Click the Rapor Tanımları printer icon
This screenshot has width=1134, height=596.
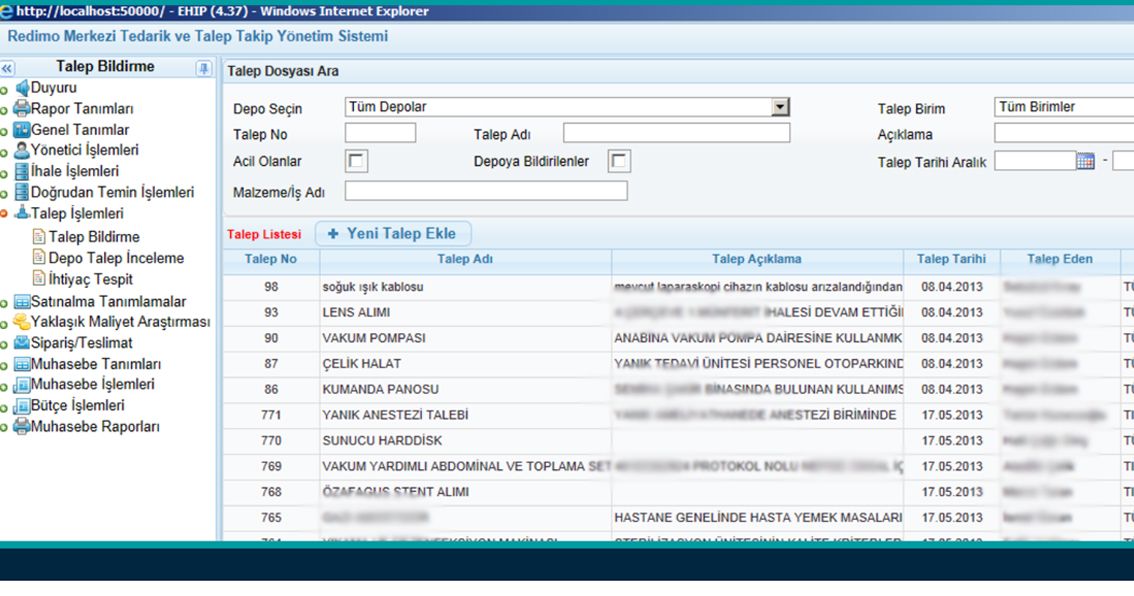tap(22, 109)
